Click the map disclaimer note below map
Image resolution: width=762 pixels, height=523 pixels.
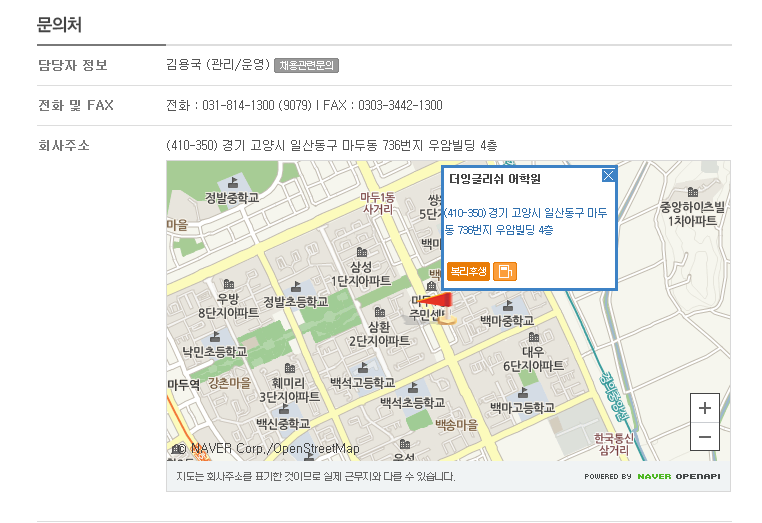click(x=315, y=476)
